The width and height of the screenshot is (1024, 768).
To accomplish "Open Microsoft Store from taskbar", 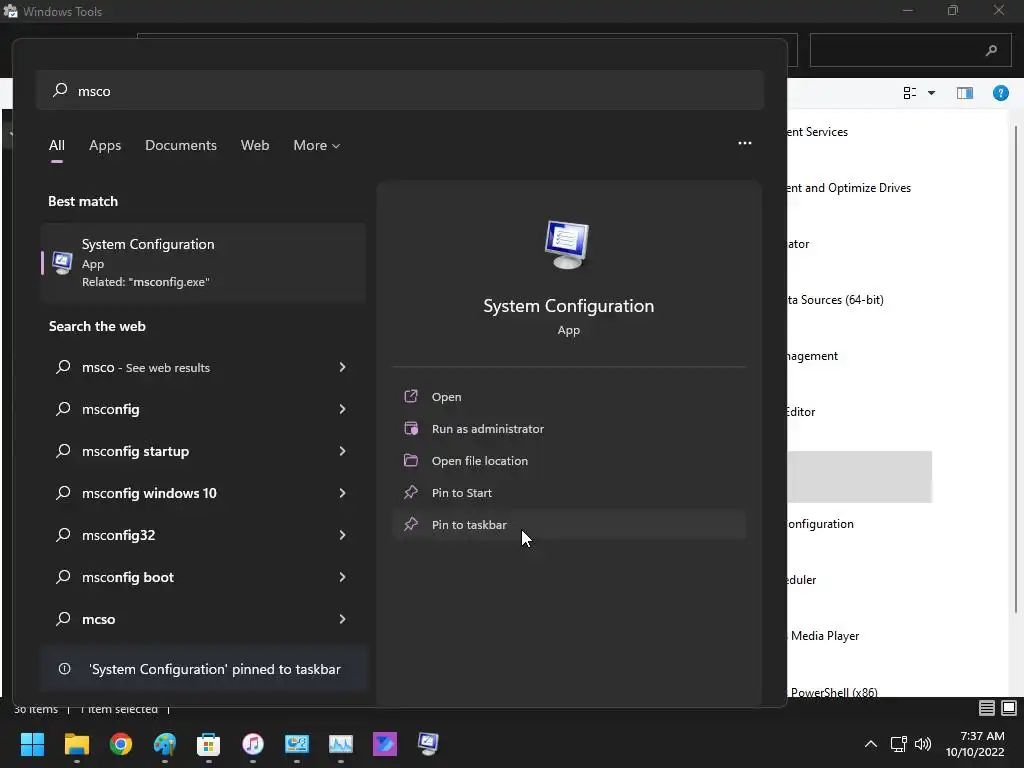I will click(x=208, y=744).
